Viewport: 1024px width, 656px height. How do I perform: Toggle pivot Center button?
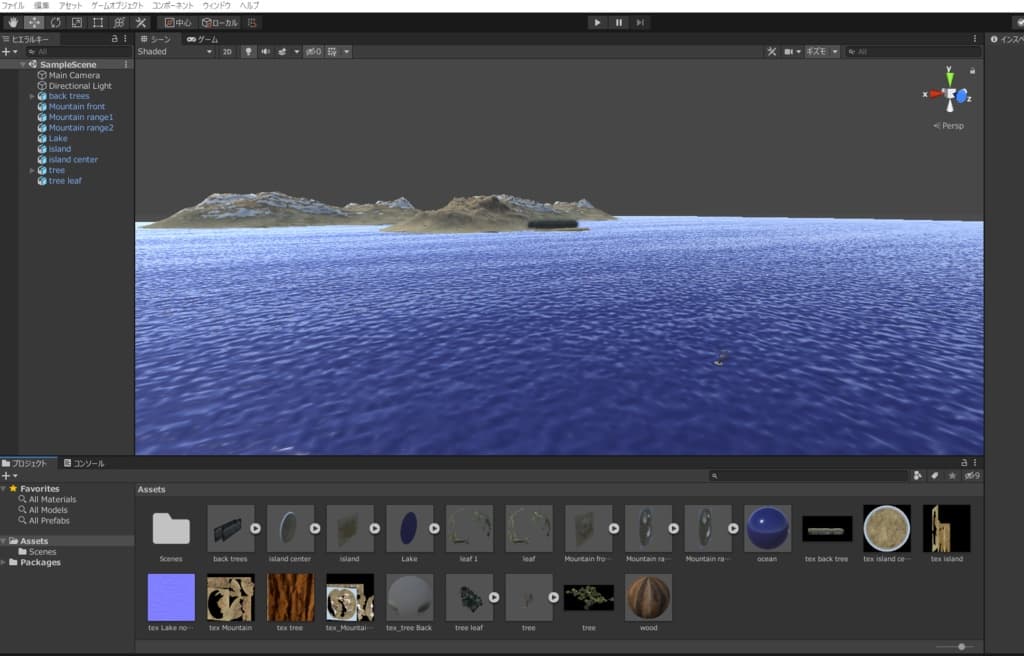pyautogui.click(x=177, y=22)
